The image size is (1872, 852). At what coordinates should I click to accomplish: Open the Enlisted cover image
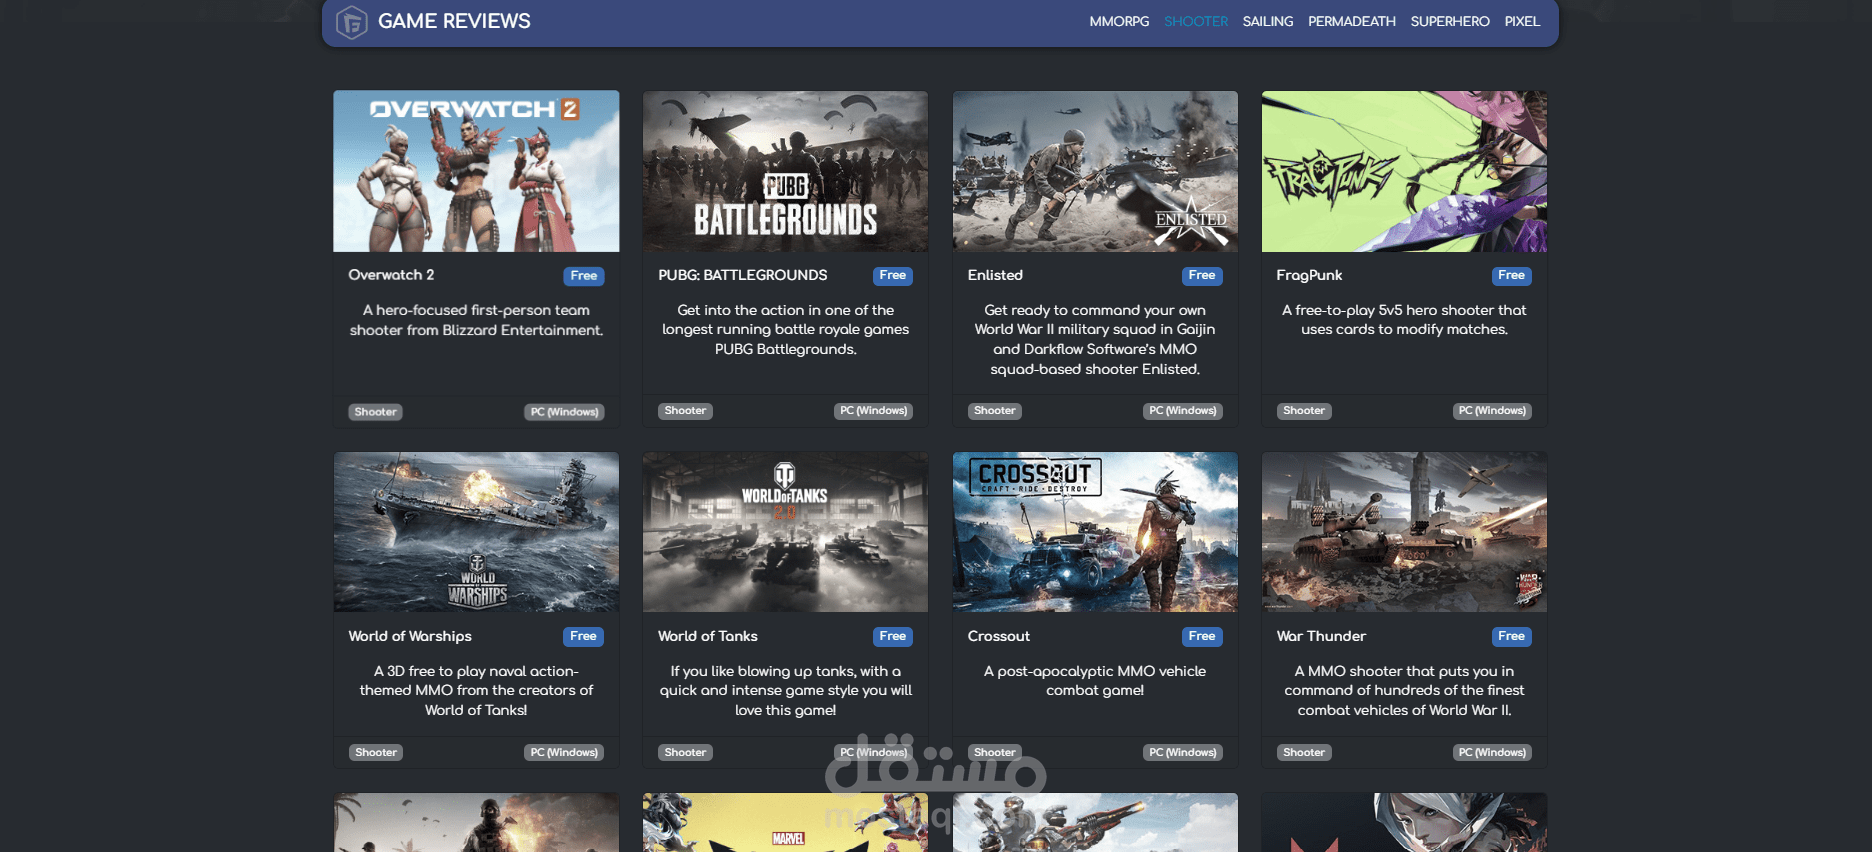[x=1095, y=171]
